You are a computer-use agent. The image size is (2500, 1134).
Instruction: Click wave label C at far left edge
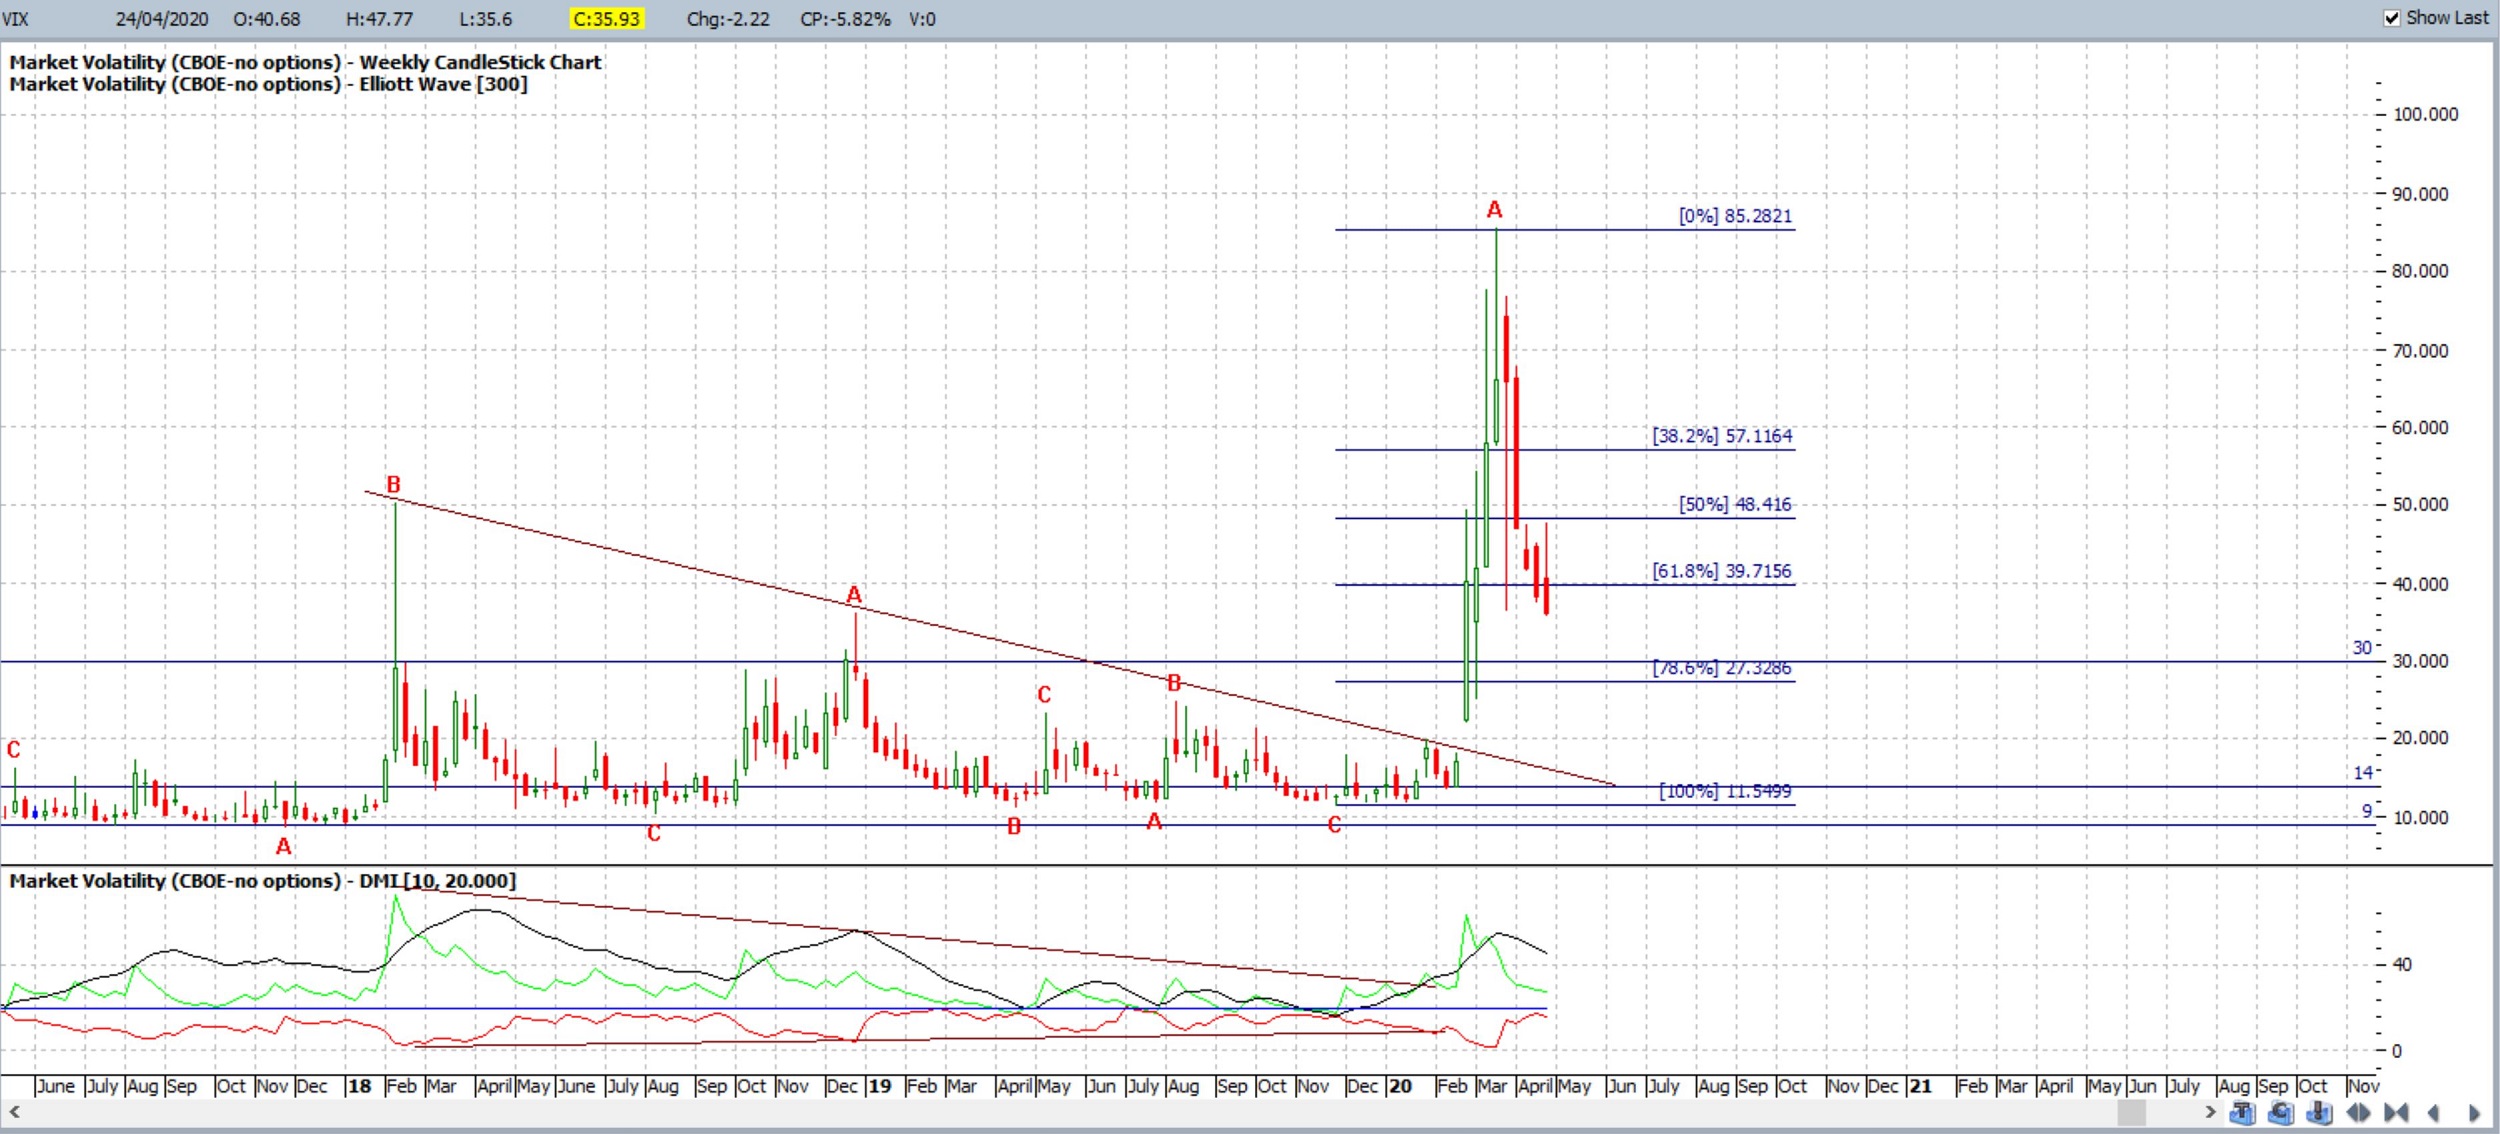click(13, 750)
